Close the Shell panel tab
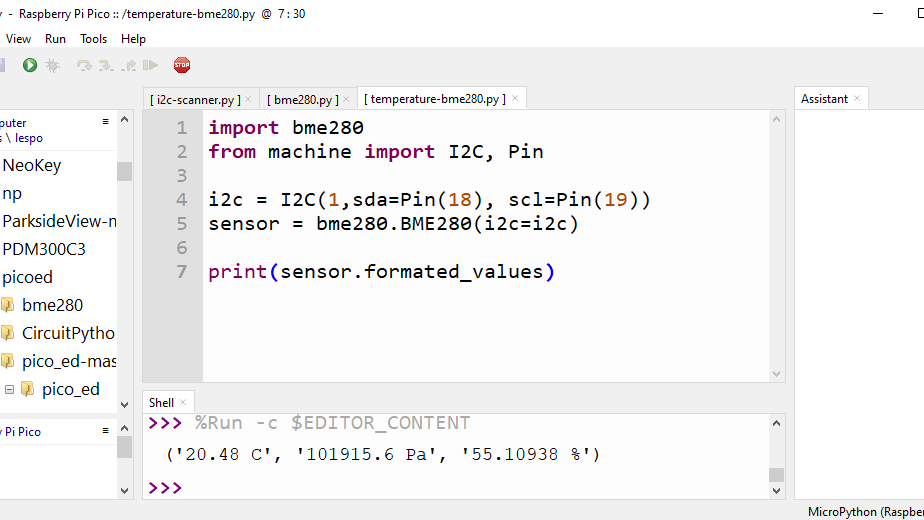924x520 pixels. (183, 403)
